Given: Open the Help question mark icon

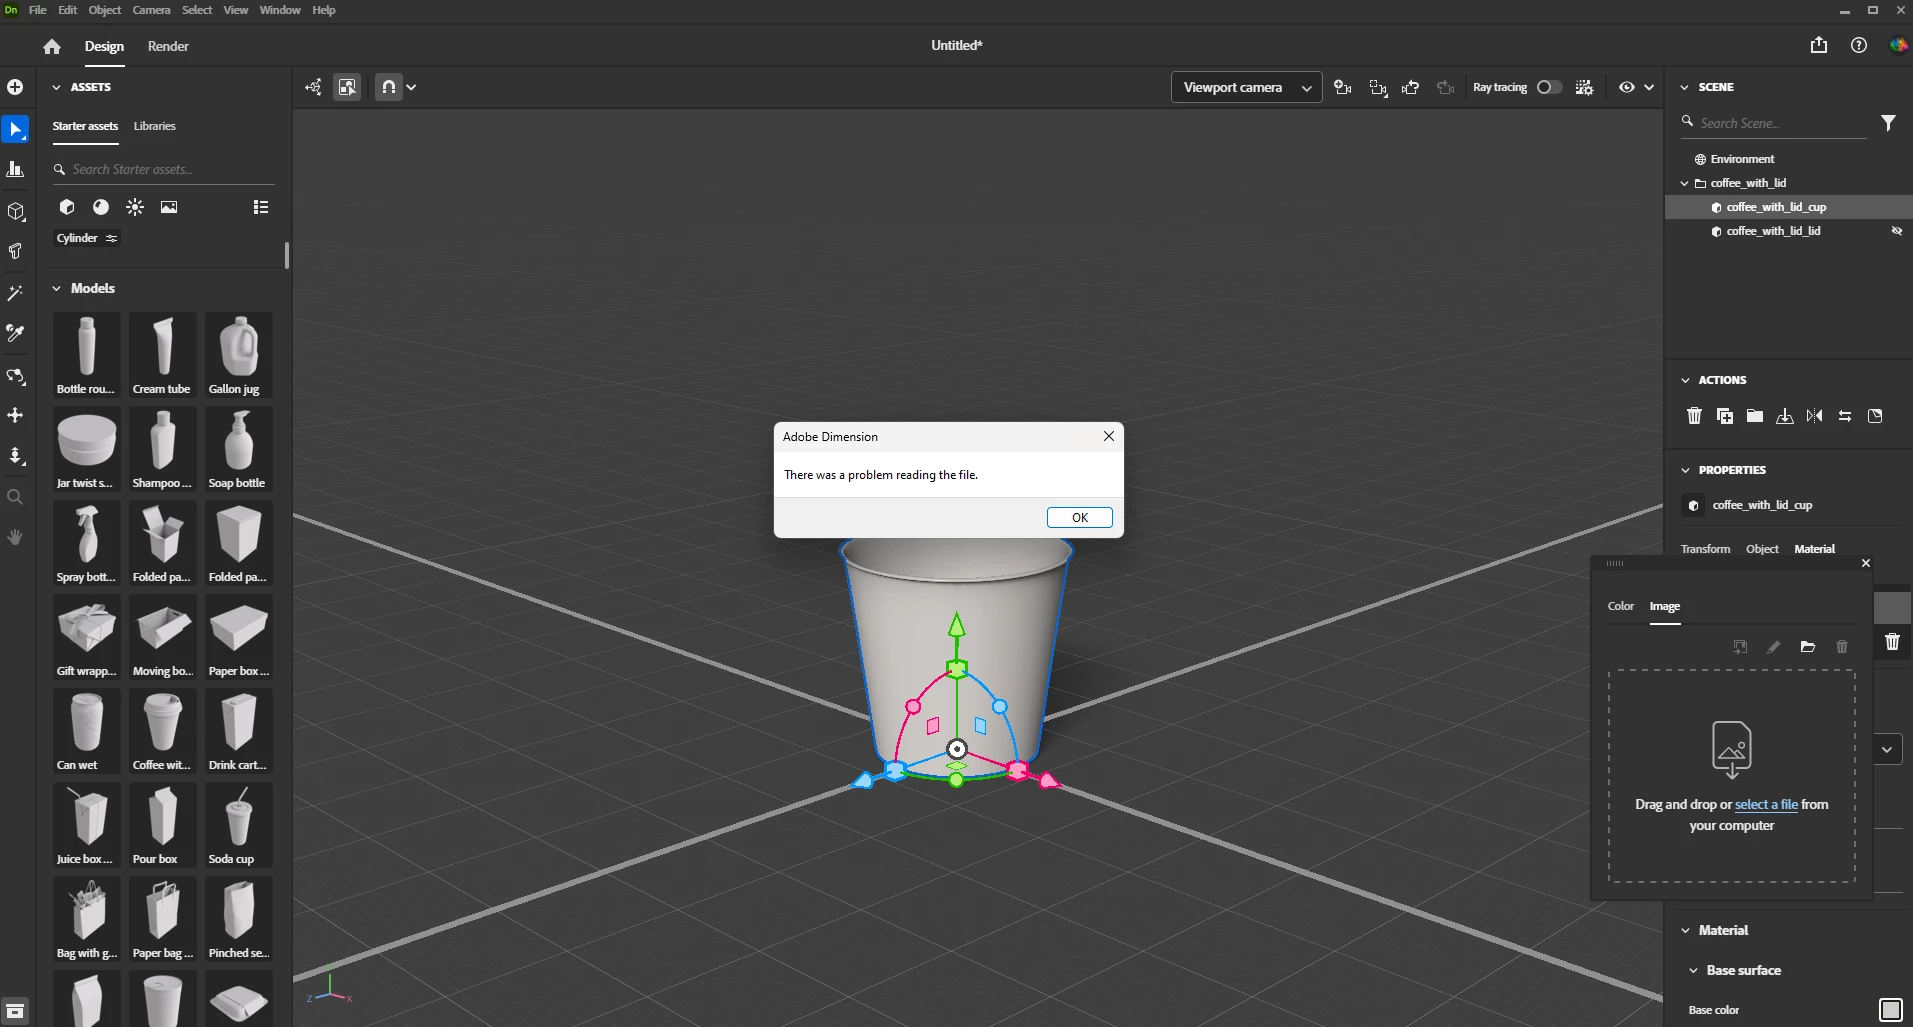Looking at the screenshot, I should point(1859,45).
